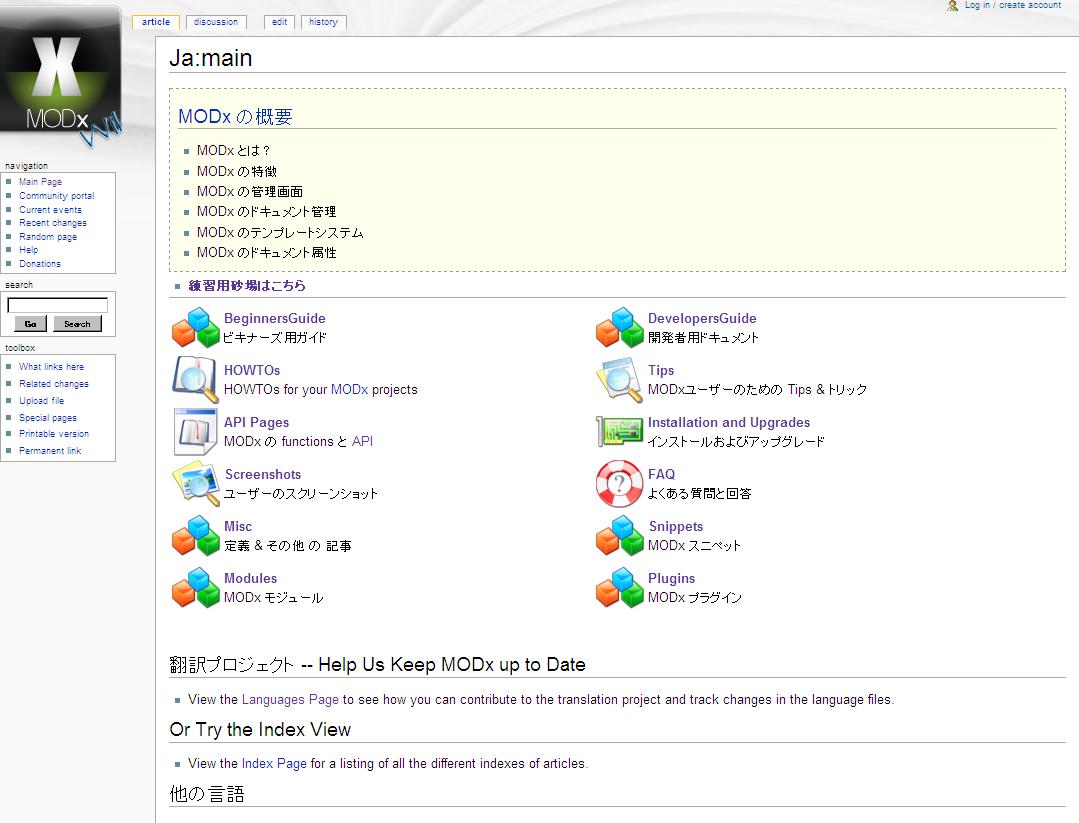Click the FAQ lifebuoy icon

[619, 484]
